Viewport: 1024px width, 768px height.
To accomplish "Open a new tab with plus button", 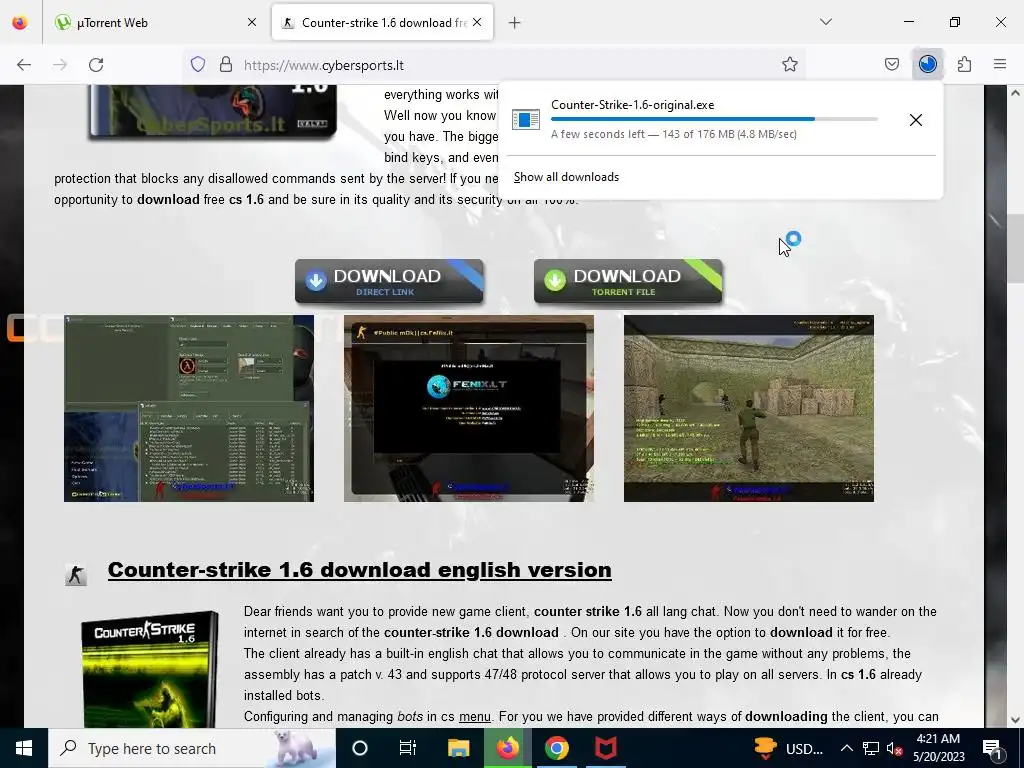I will tap(515, 23).
